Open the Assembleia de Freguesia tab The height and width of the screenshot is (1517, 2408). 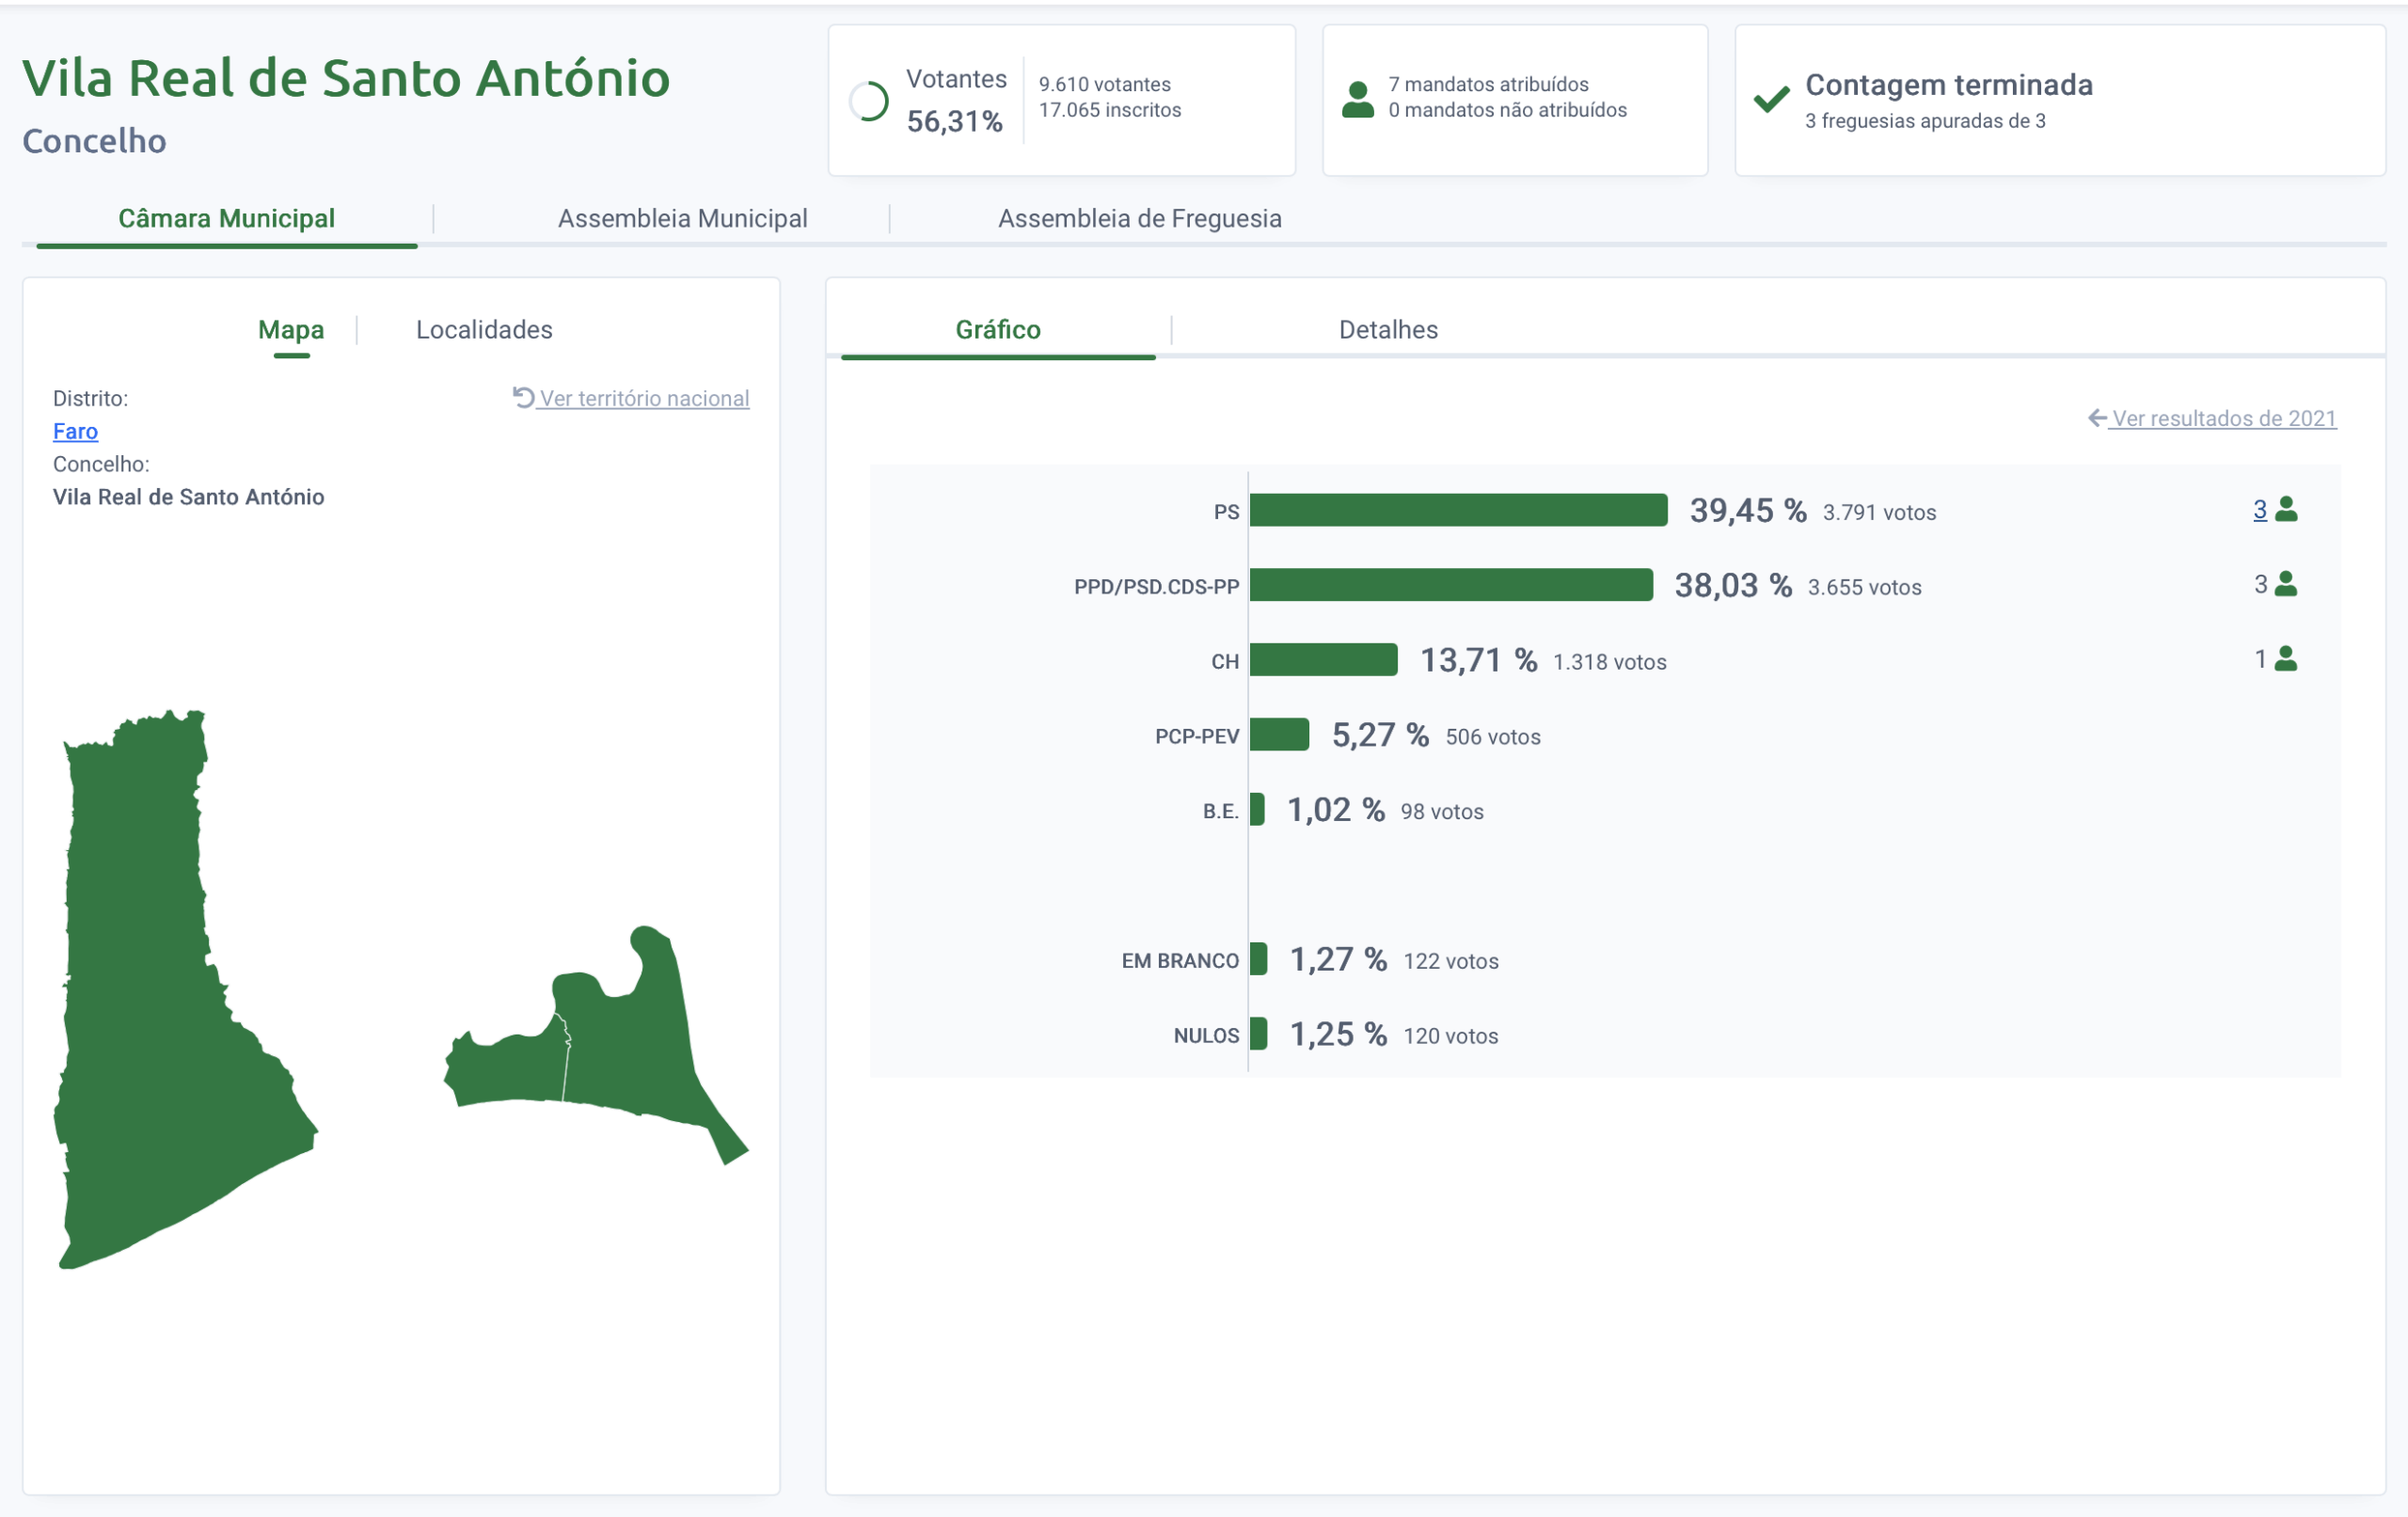pyautogui.click(x=1139, y=218)
